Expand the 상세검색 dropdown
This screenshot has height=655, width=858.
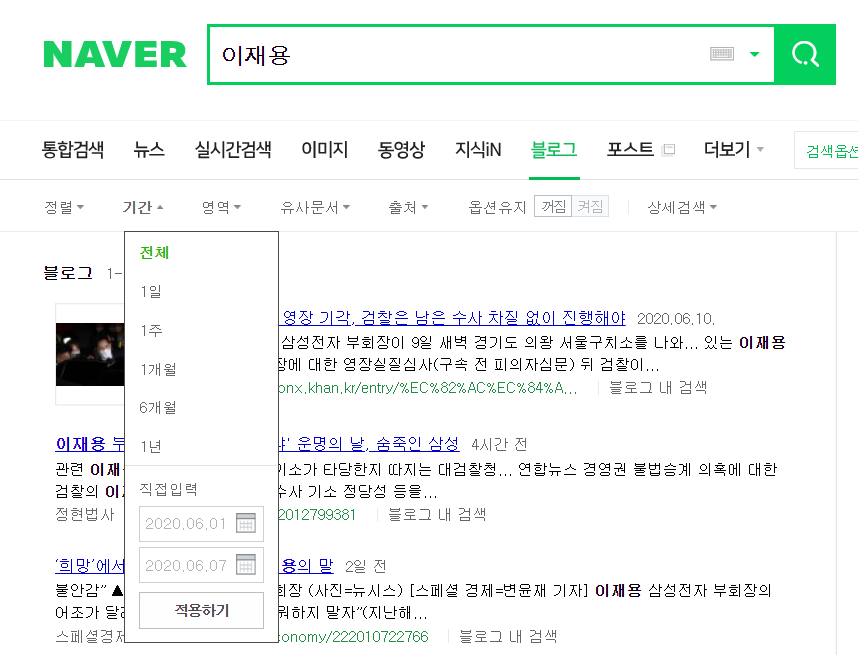tap(682, 207)
